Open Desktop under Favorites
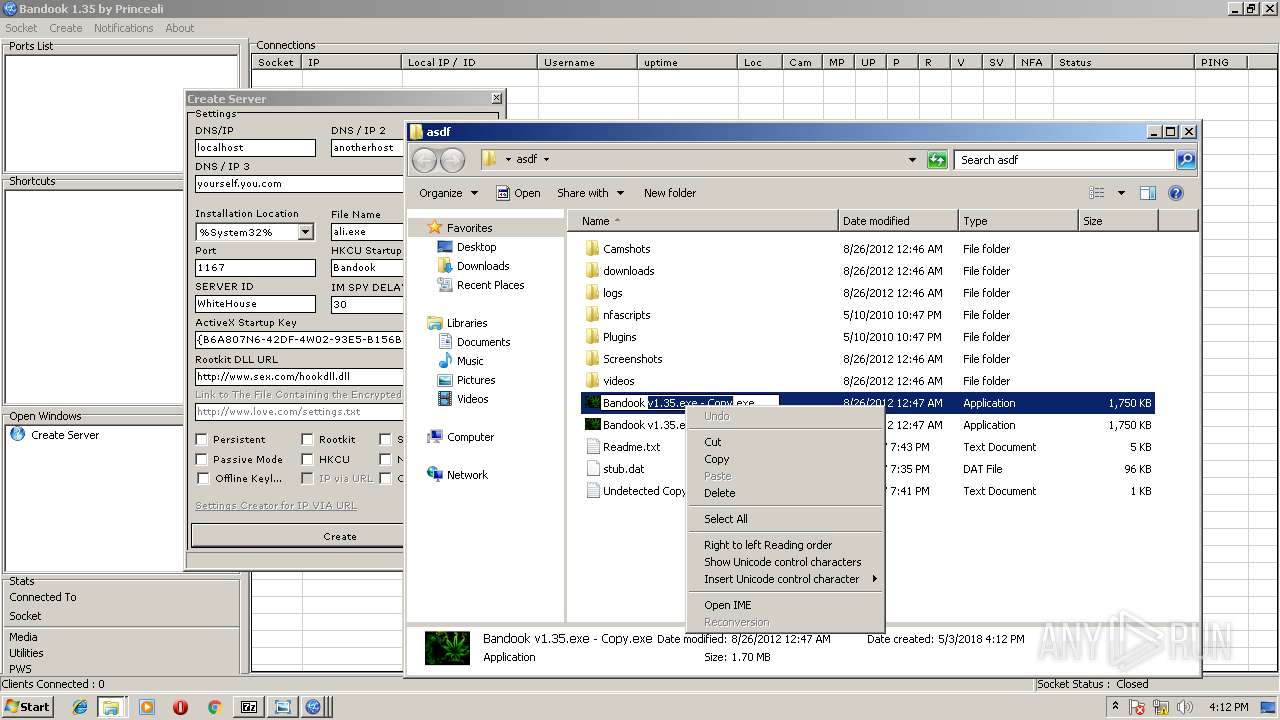This screenshot has width=1280, height=720. click(x=476, y=247)
